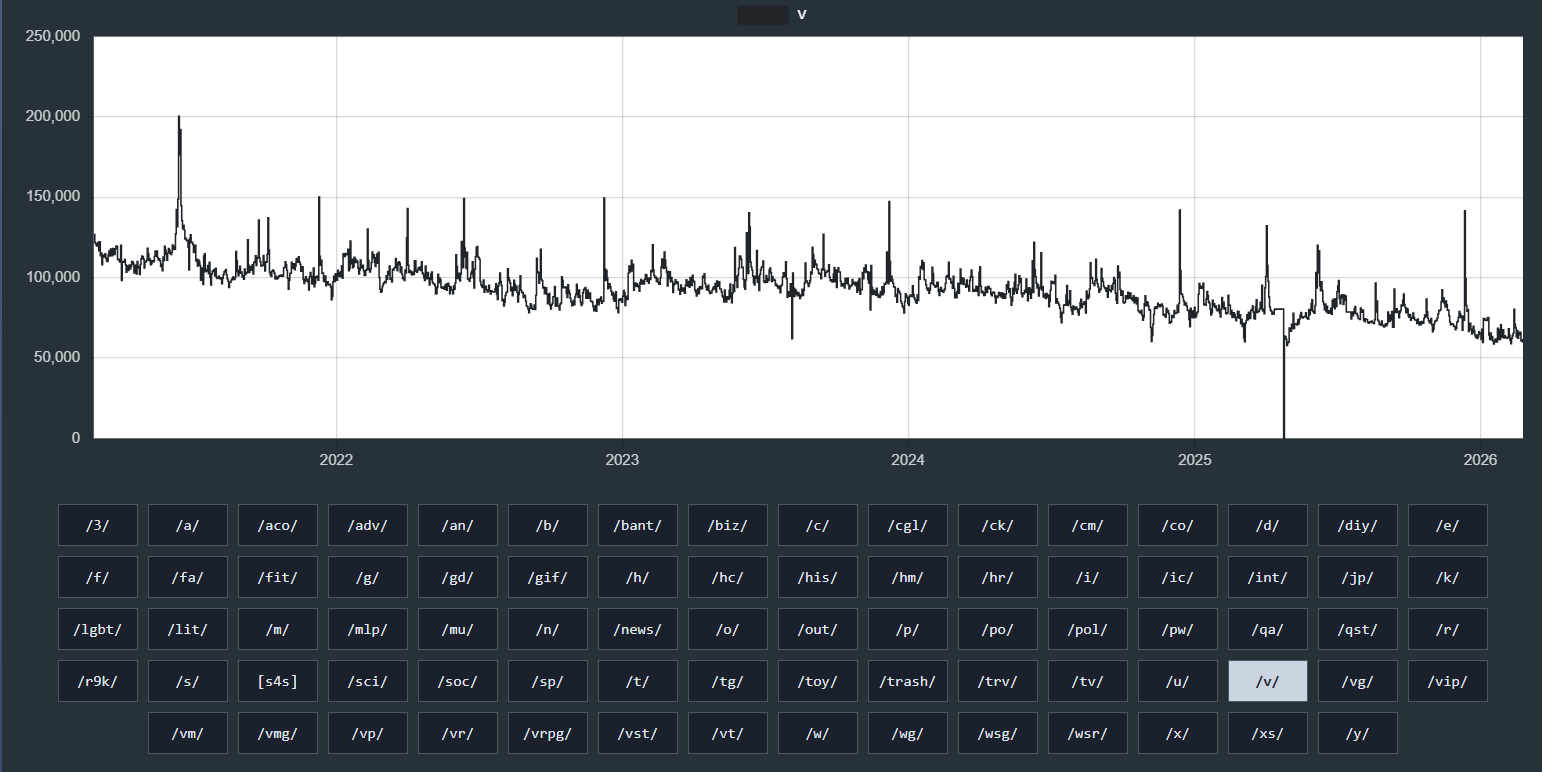
Task: Open the /lgbt/ board stats
Action: click(98, 629)
